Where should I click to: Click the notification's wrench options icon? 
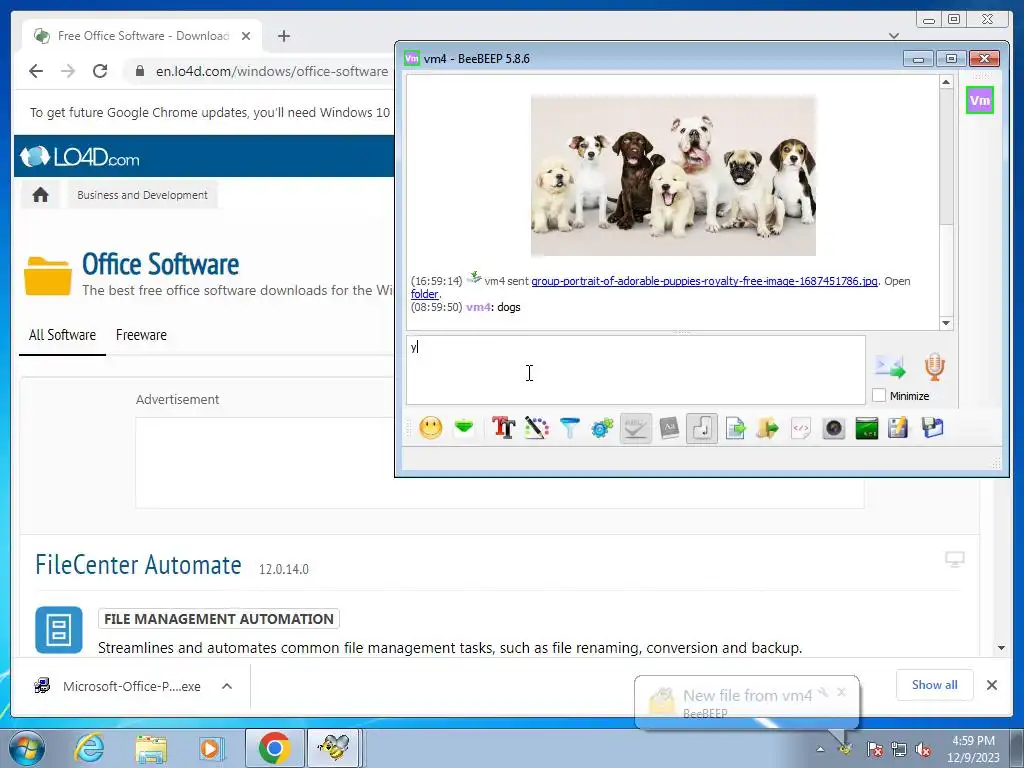824,692
